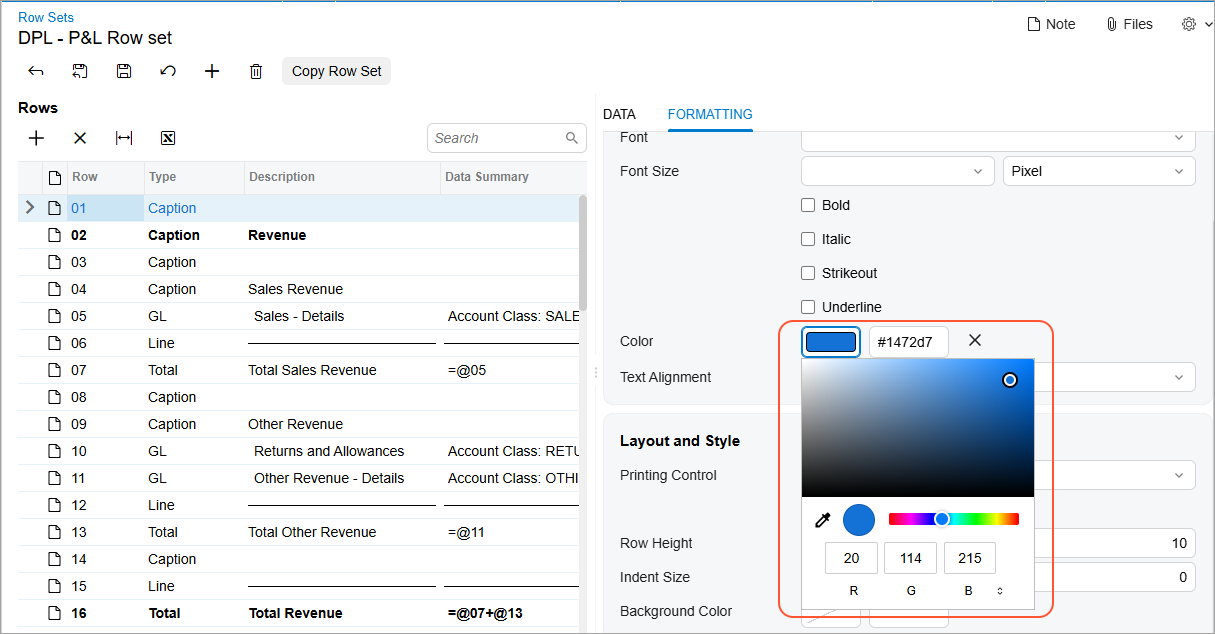Open the Row Sets breadcrumb link
The image size is (1215, 634).
click(46, 17)
